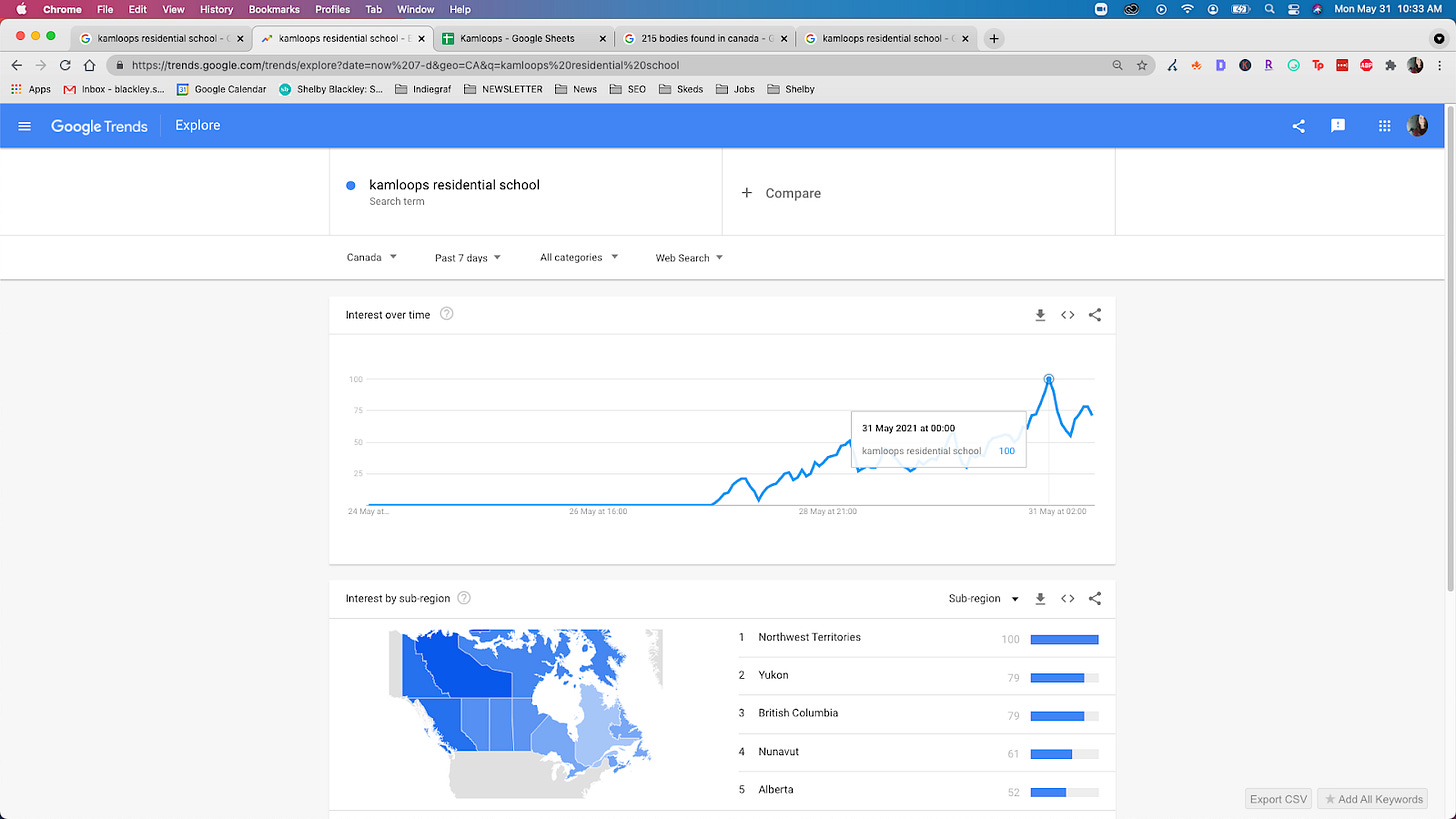Viewport: 1456px width, 819px height.
Task: Open the Google apps grid icon
Action: point(1385,126)
